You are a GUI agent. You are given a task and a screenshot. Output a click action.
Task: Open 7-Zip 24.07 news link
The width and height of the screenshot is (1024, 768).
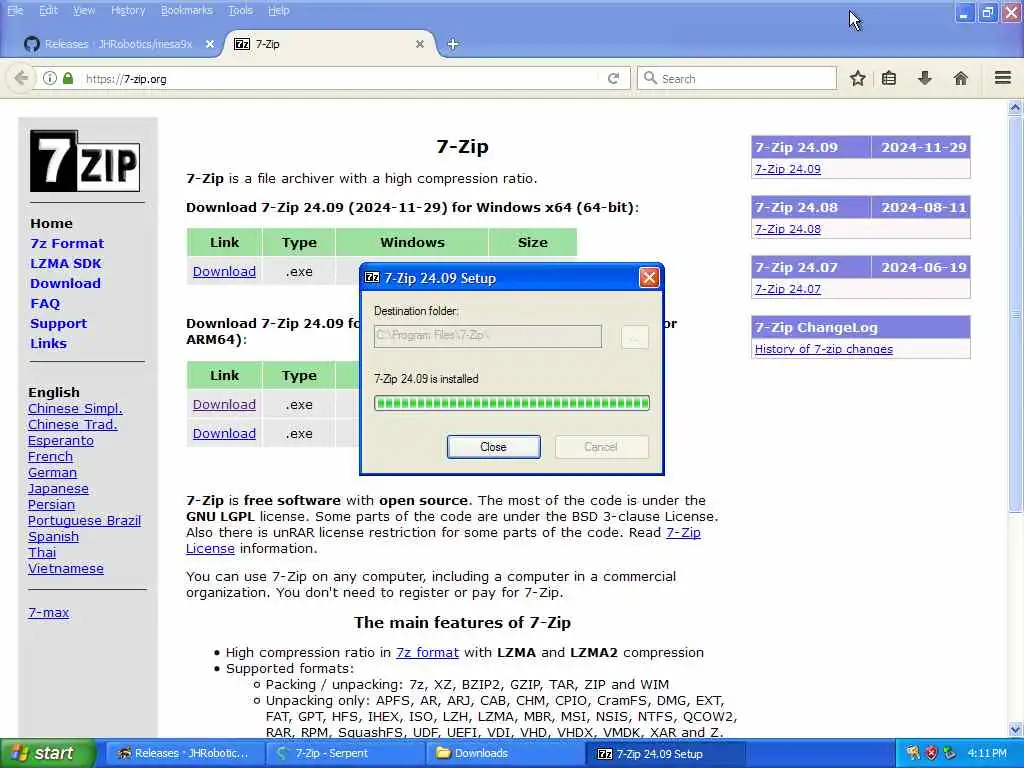point(788,289)
